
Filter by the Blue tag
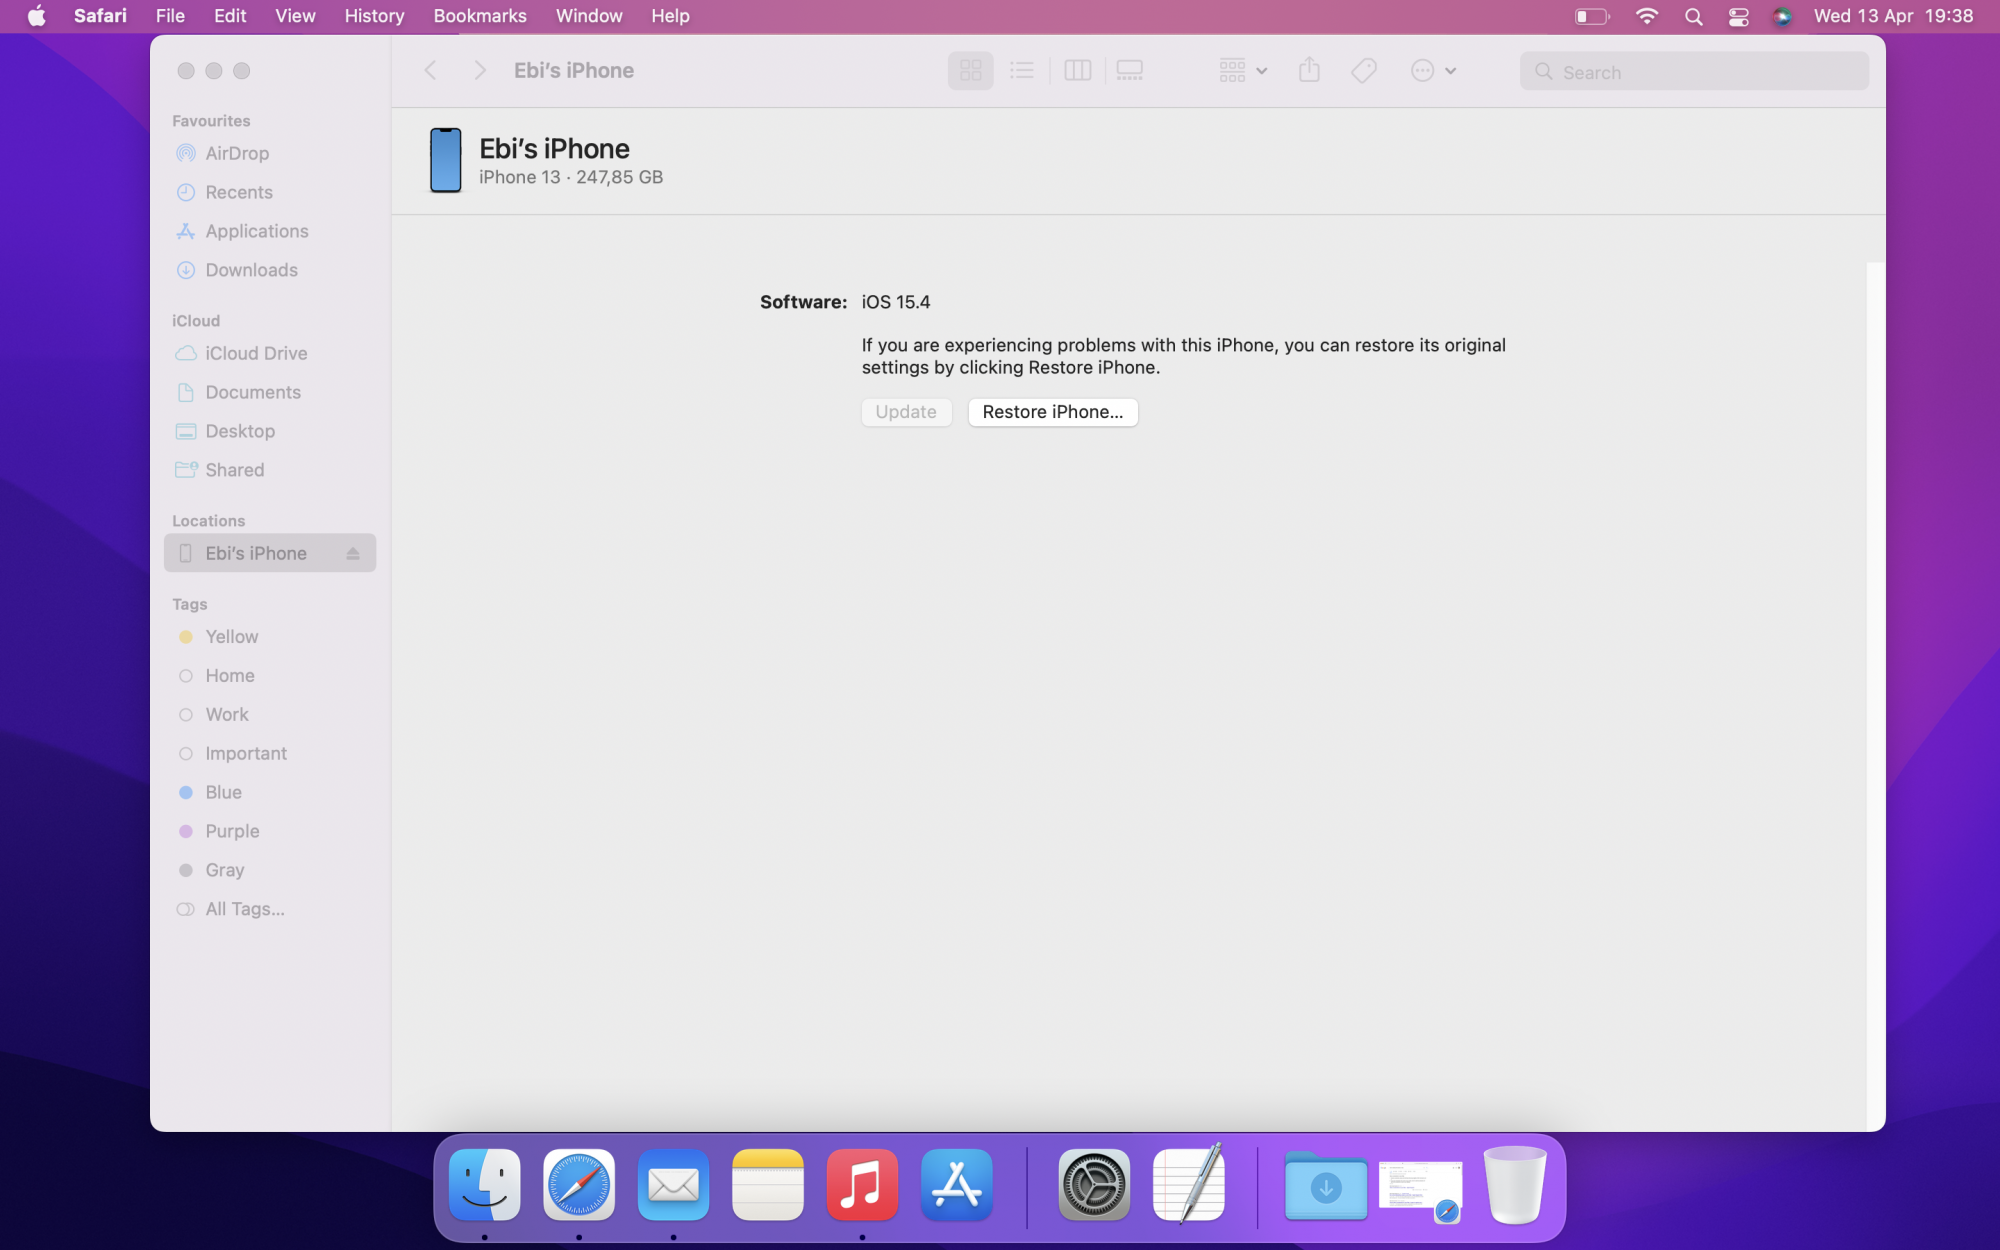[269, 792]
